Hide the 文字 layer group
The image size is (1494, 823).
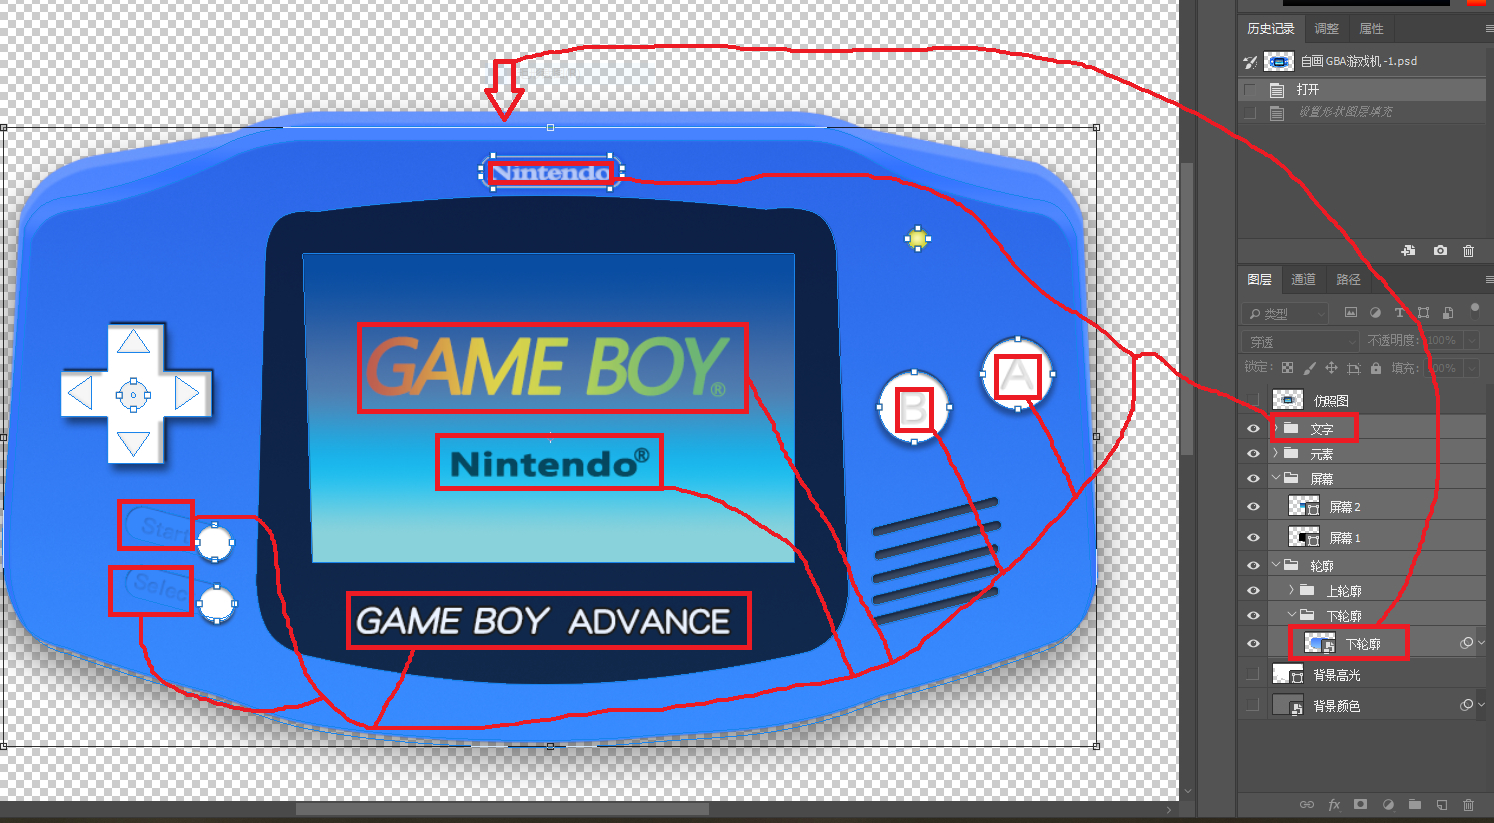tap(1253, 429)
